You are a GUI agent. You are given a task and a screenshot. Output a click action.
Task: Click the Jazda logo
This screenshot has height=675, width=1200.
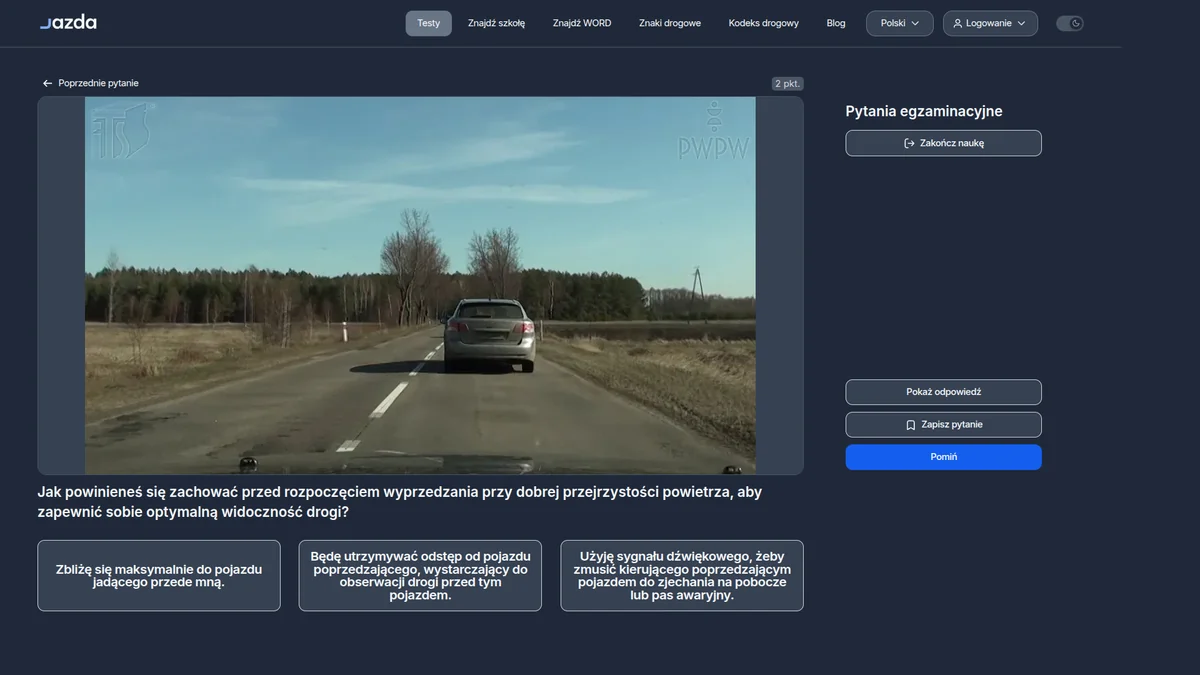pos(68,23)
